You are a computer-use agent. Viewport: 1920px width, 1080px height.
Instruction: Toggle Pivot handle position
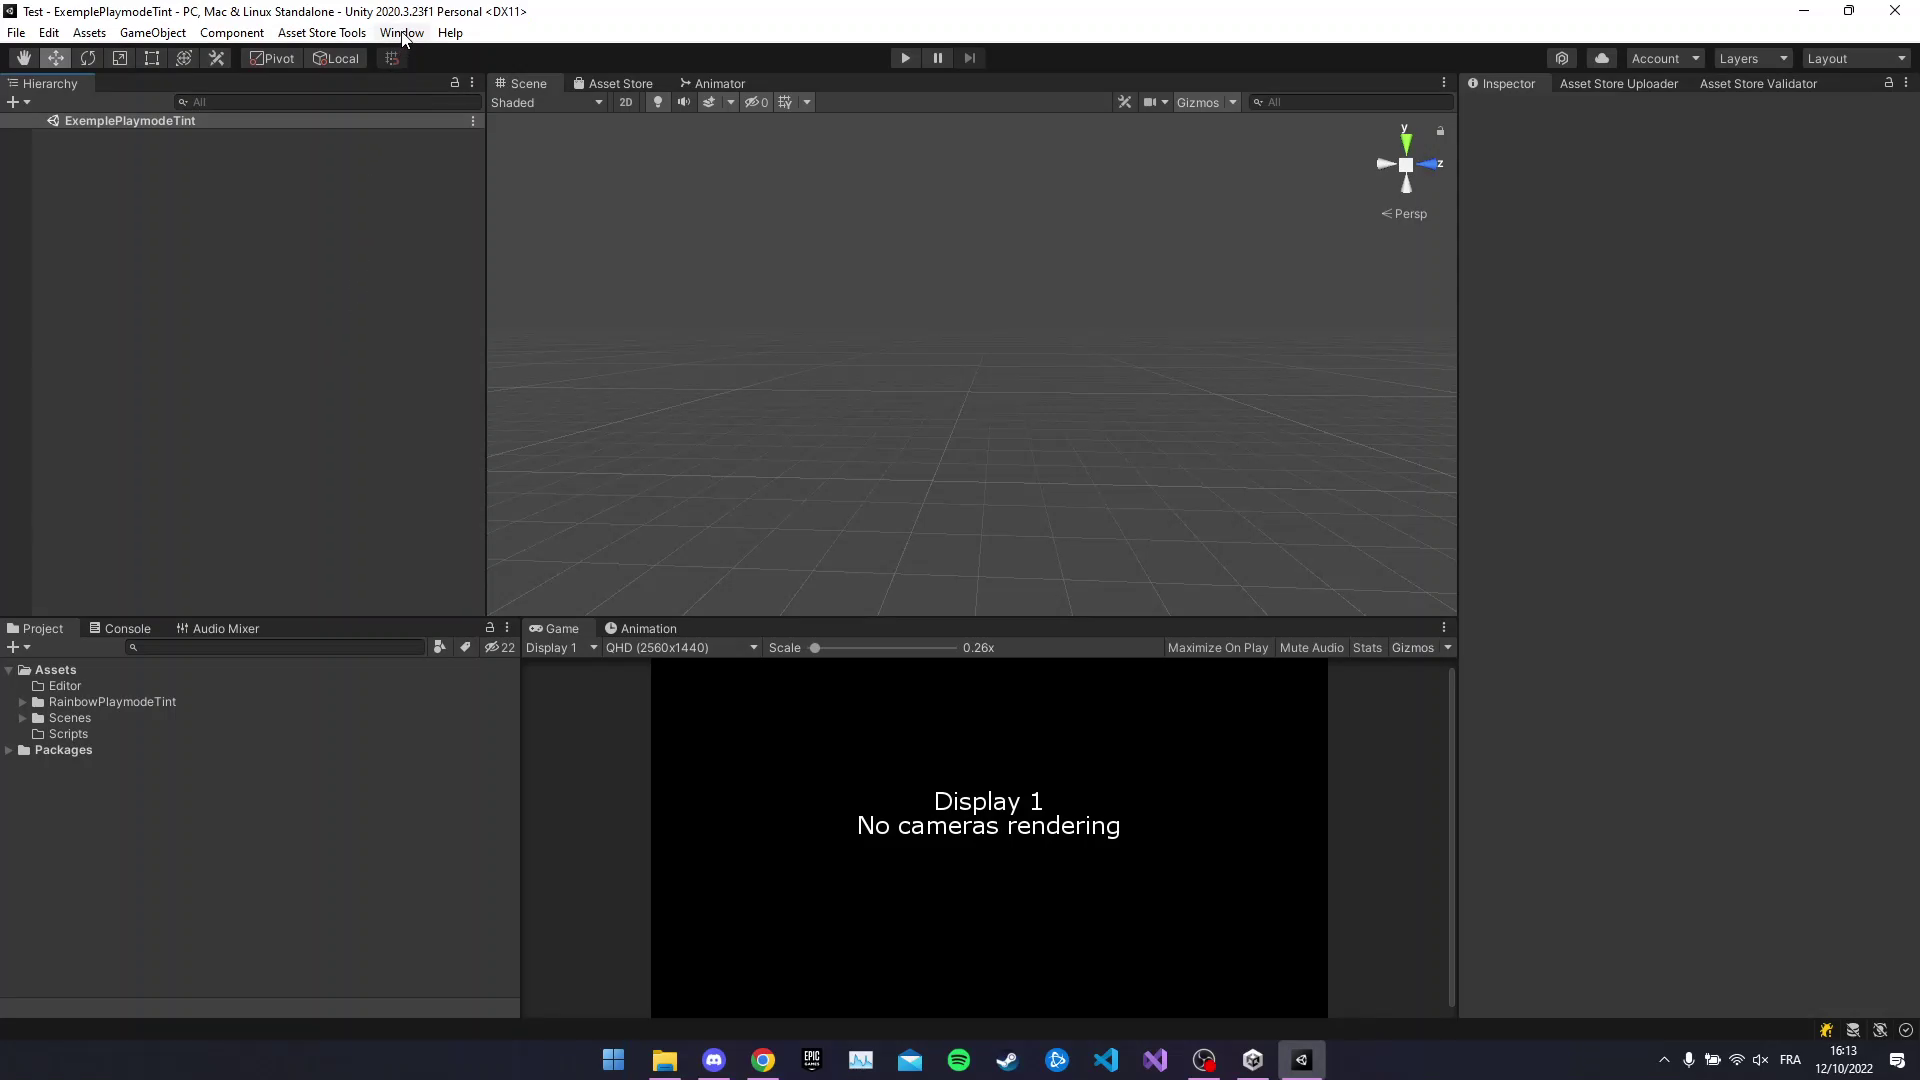pyautogui.click(x=272, y=58)
